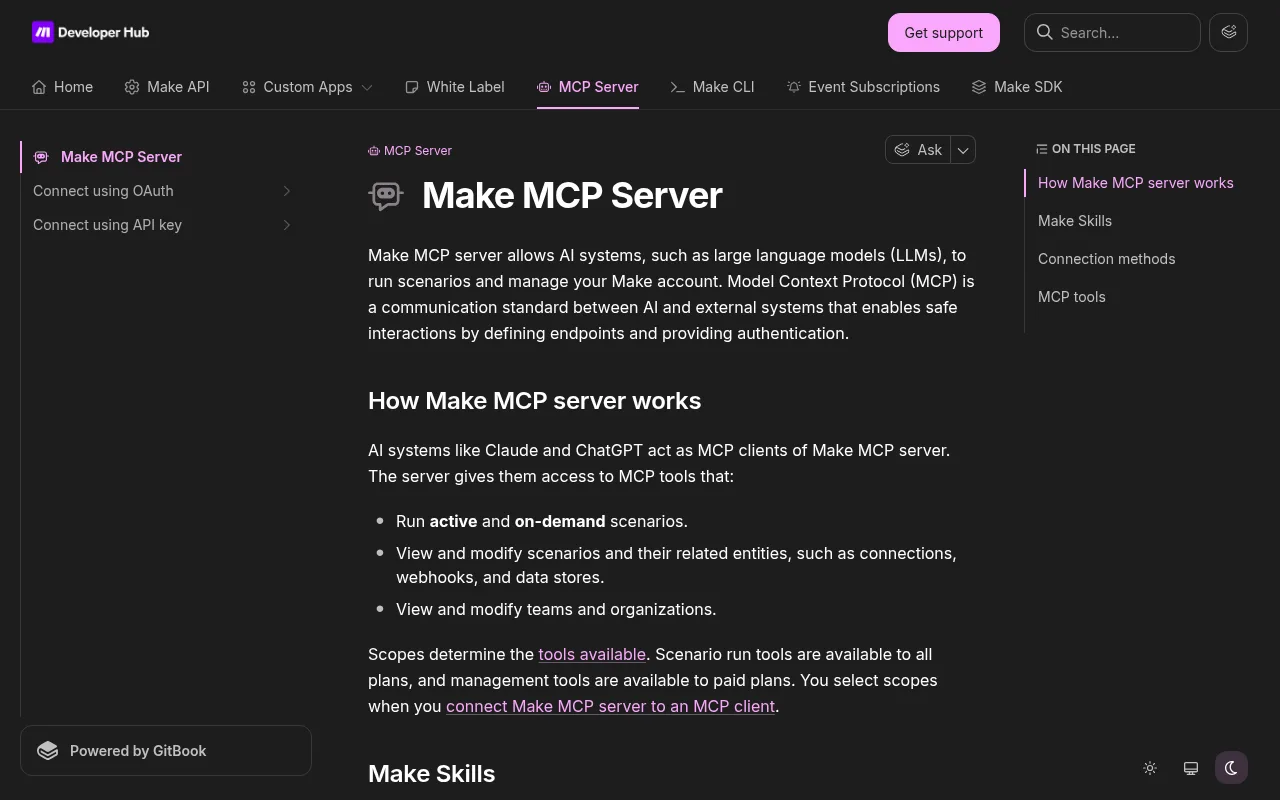Image resolution: width=1280 pixels, height=800 pixels.
Task: Open the Ask button dropdown arrow
Action: 963,150
